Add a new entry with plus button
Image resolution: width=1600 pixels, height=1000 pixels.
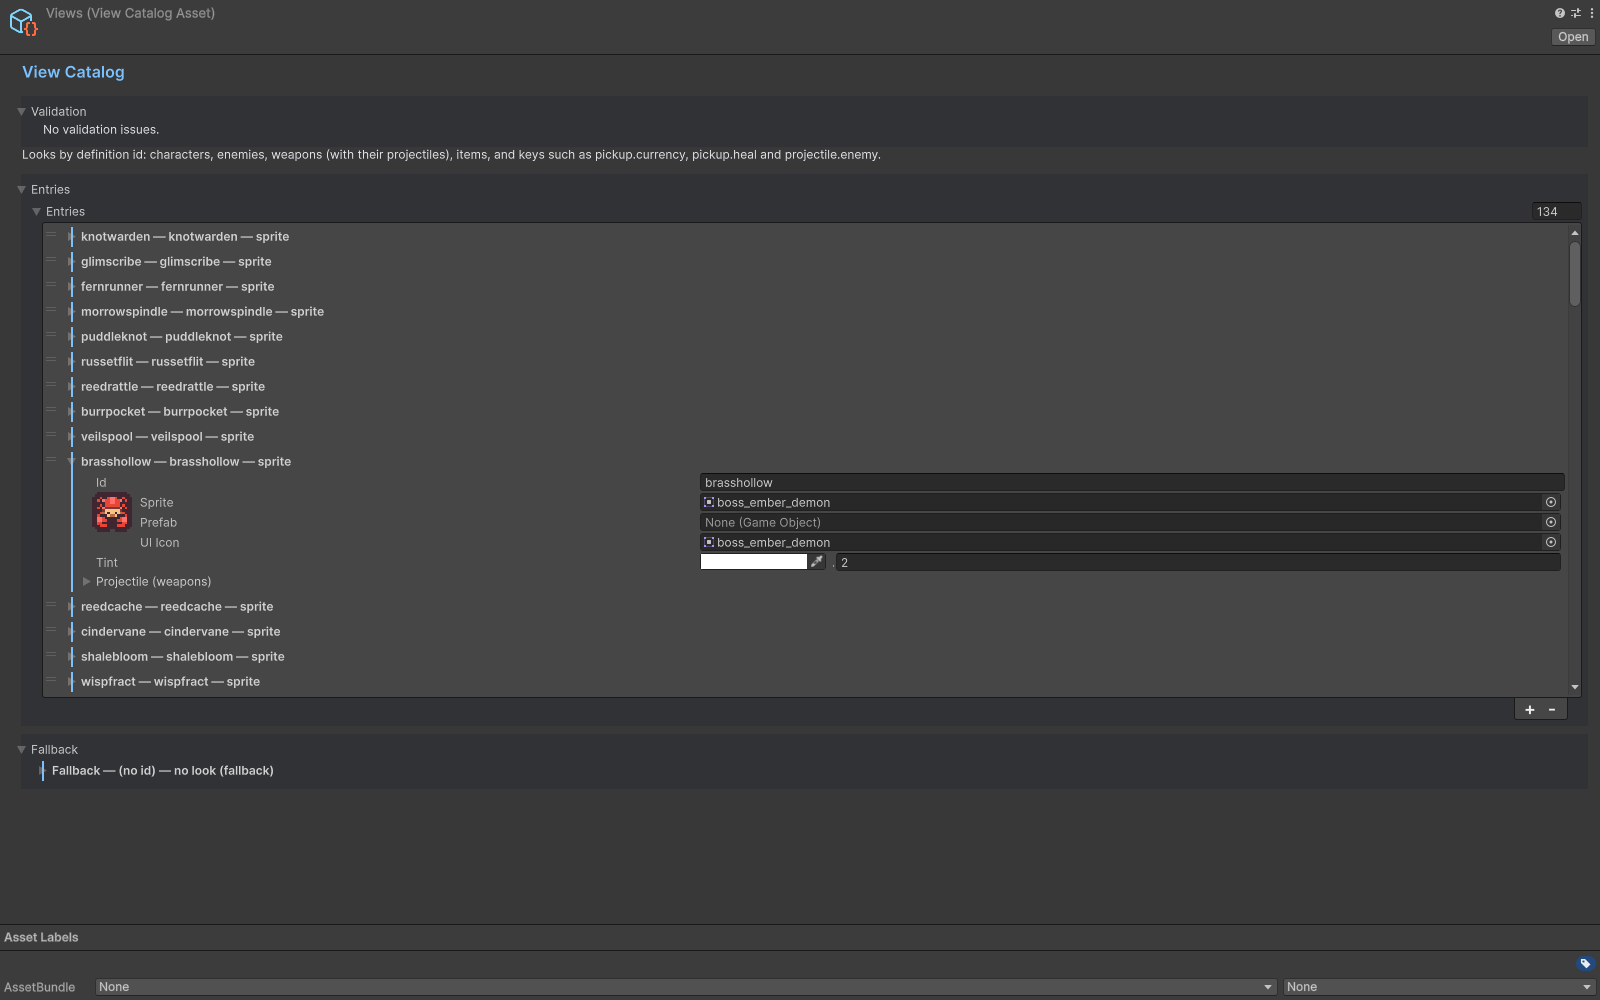[x=1530, y=710]
